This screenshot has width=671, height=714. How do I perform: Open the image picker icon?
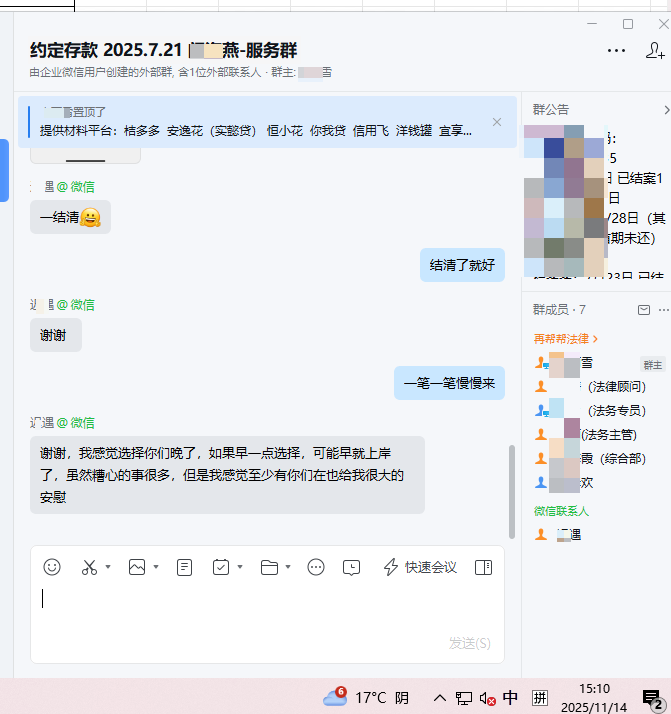pos(137,567)
